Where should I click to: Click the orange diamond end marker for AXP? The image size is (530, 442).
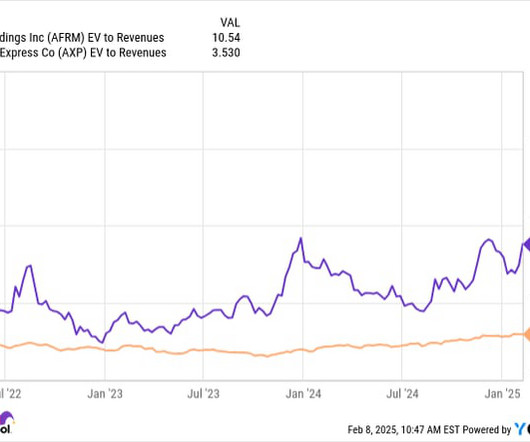pyautogui.click(x=527, y=334)
